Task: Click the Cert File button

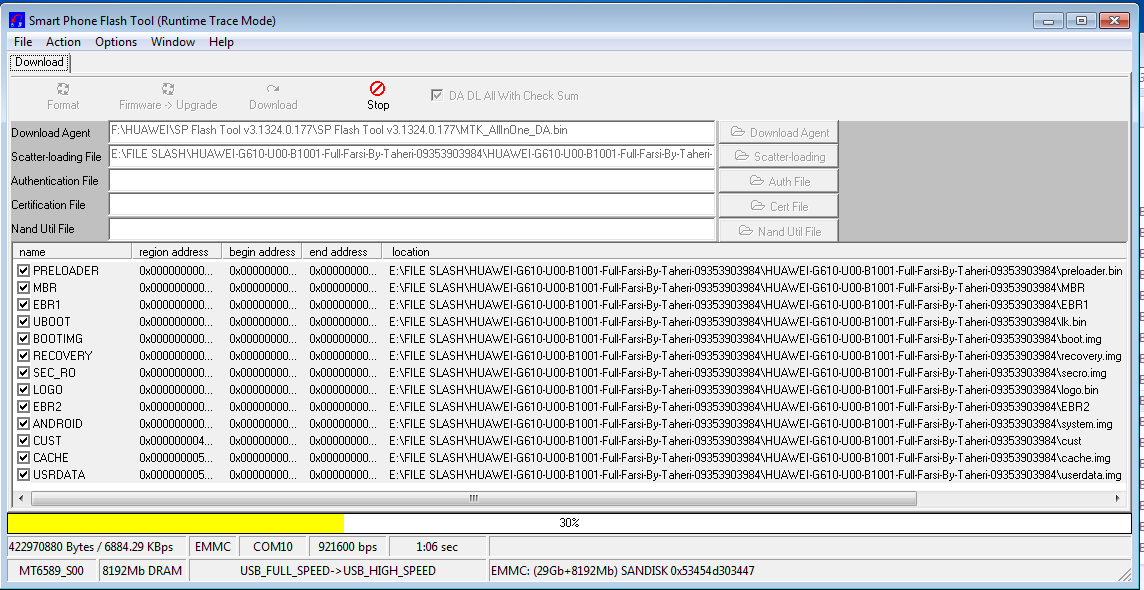Action: 778,206
